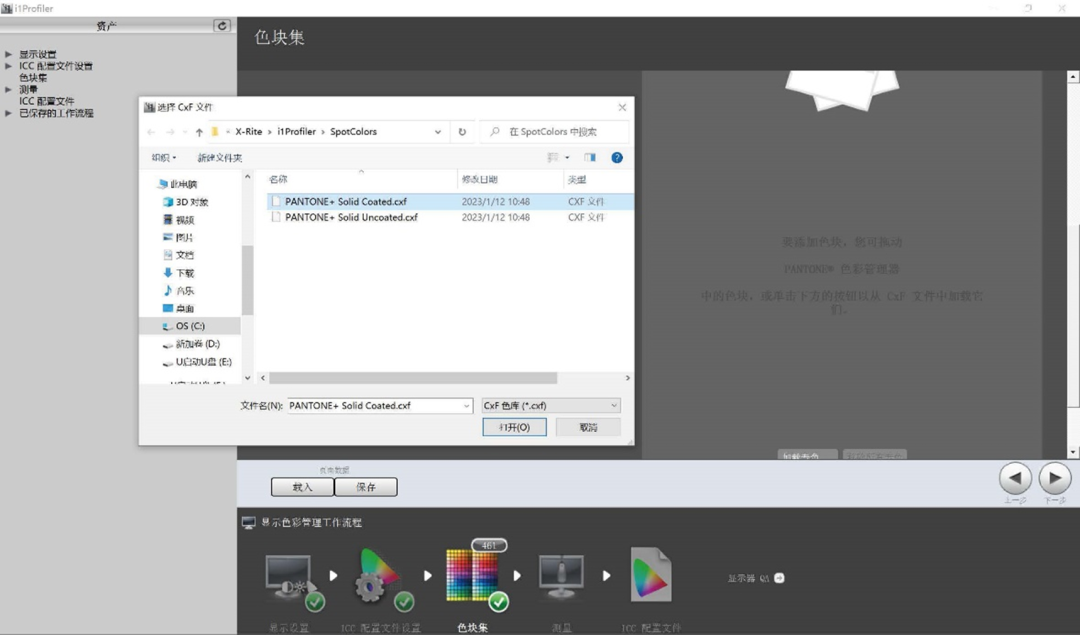This screenshot has width=1080, height=635.
Task: Click the 显示色彩管理工作流程 monitor icon
Action: click(x=249, y=523)
